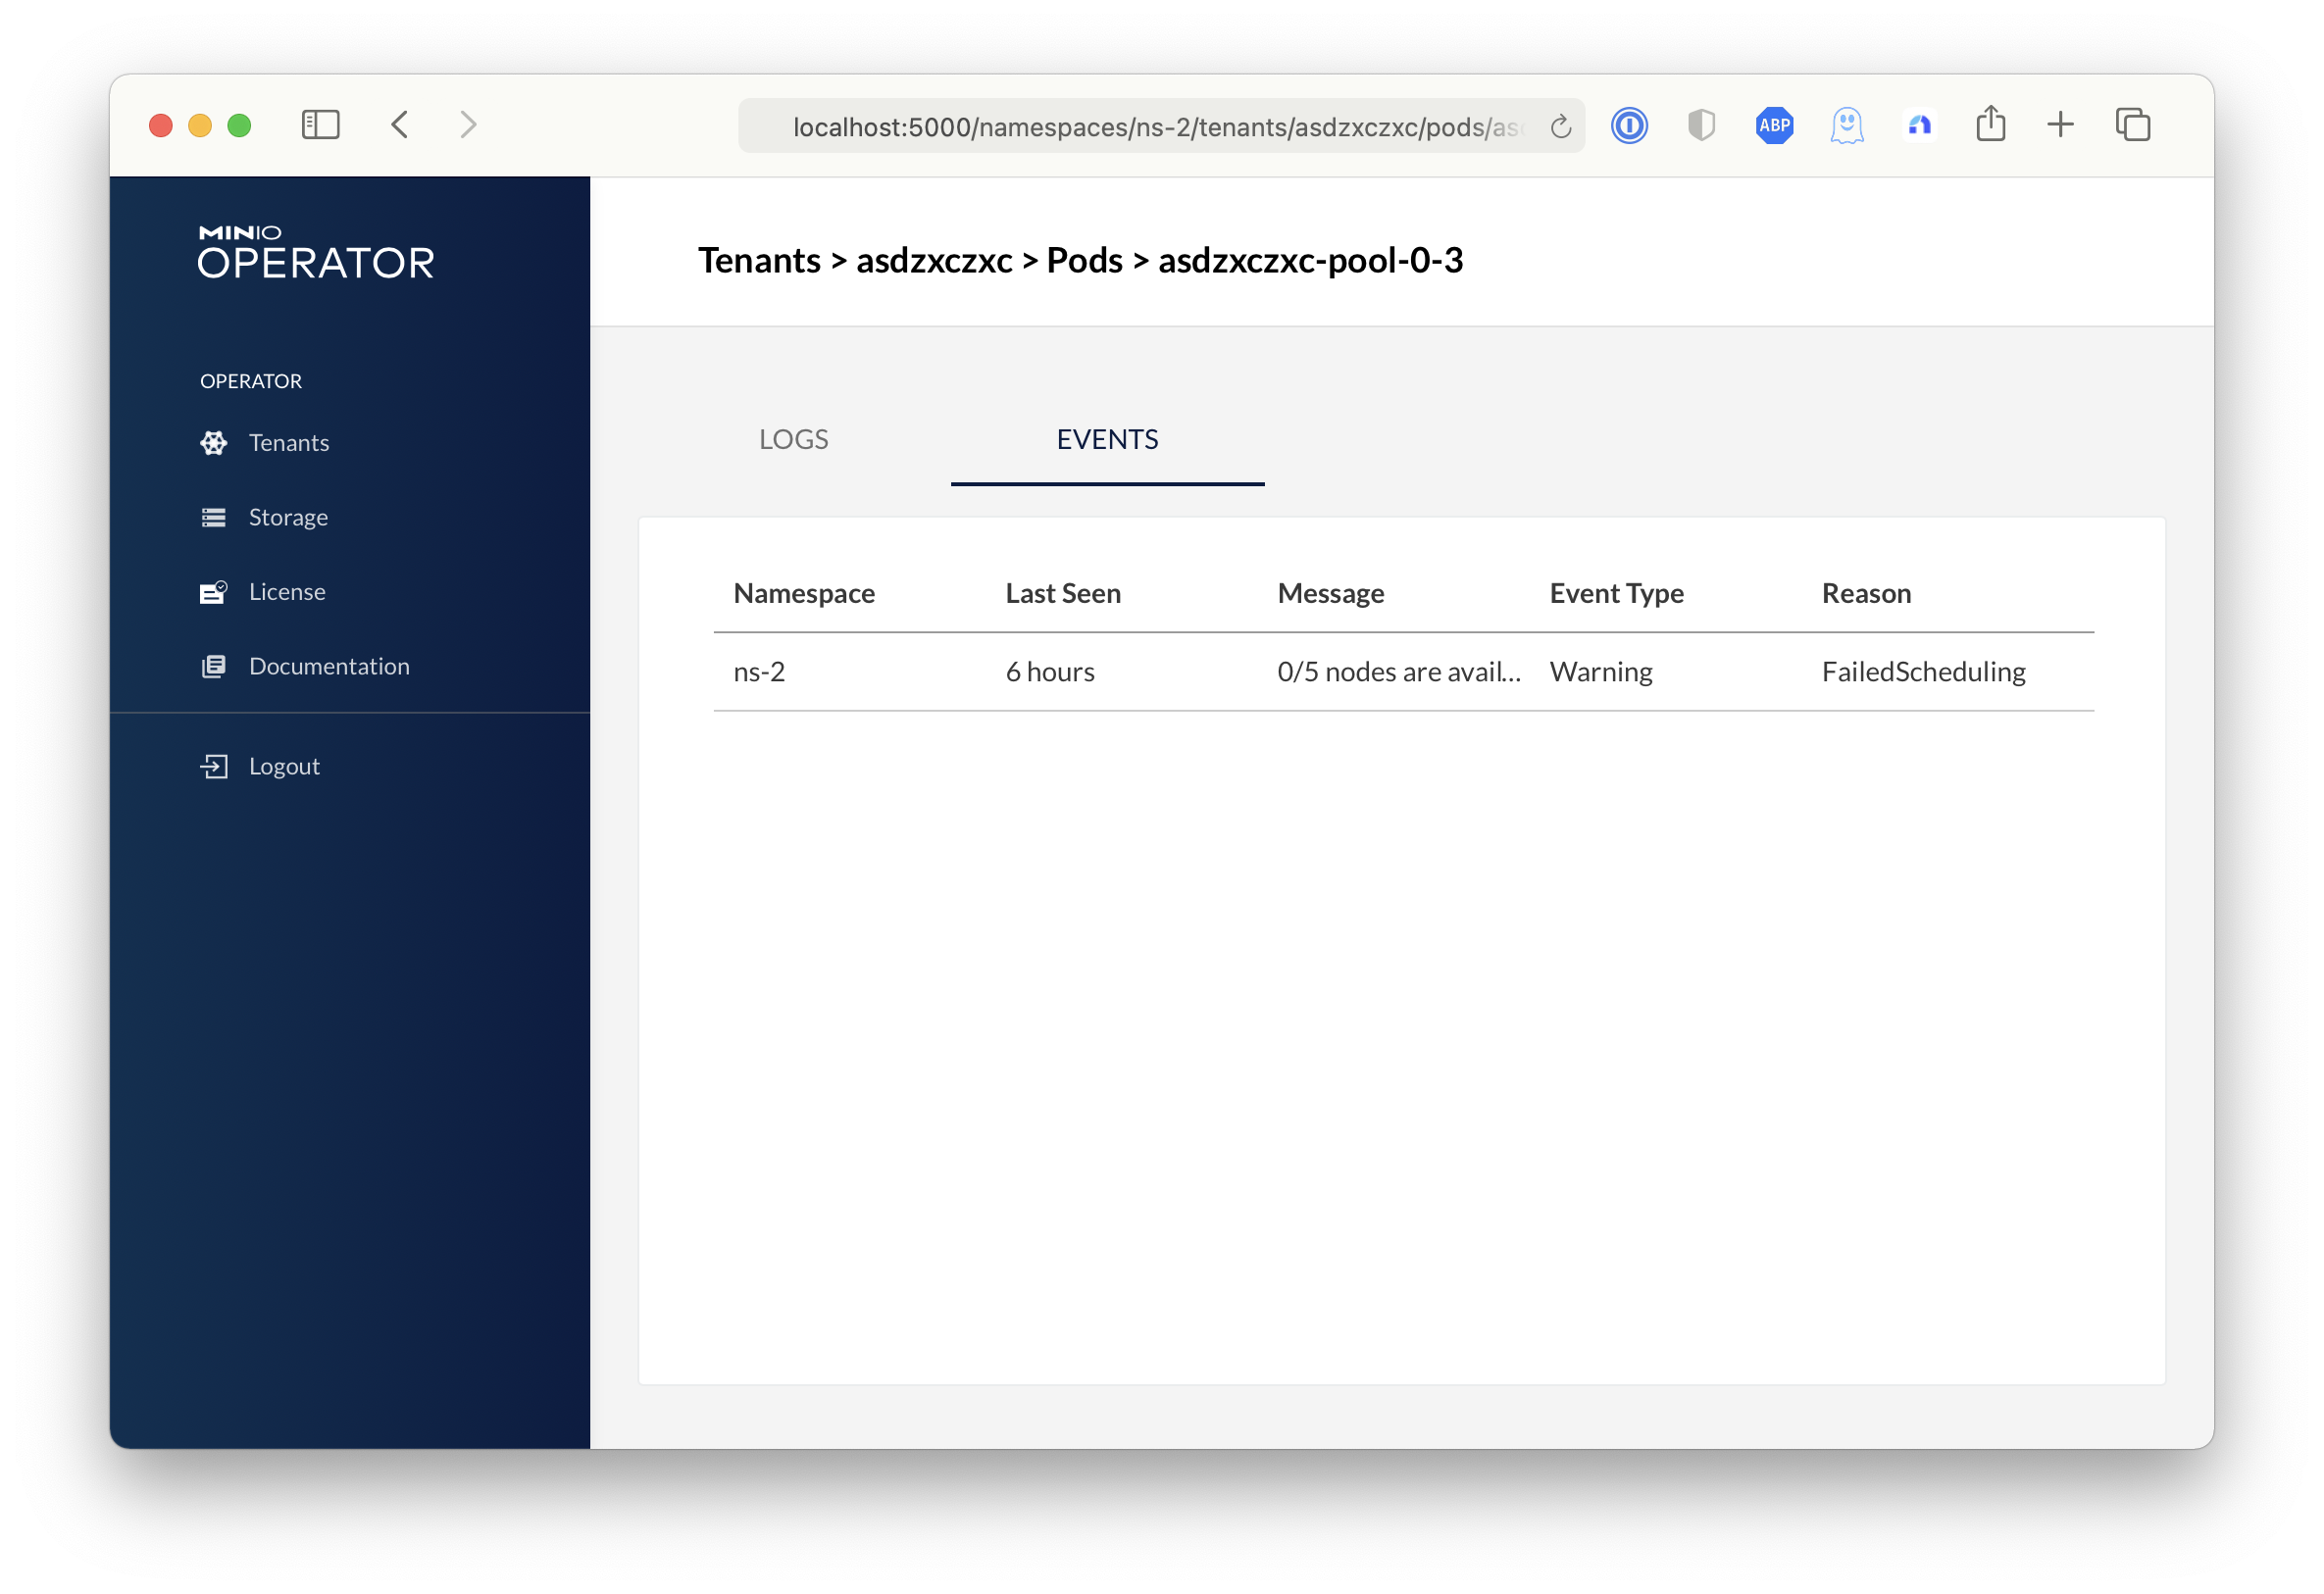Viewport: 2324px width, 1594px height.
Task: Go back with the browser back arrow
Action: point(400,125)
